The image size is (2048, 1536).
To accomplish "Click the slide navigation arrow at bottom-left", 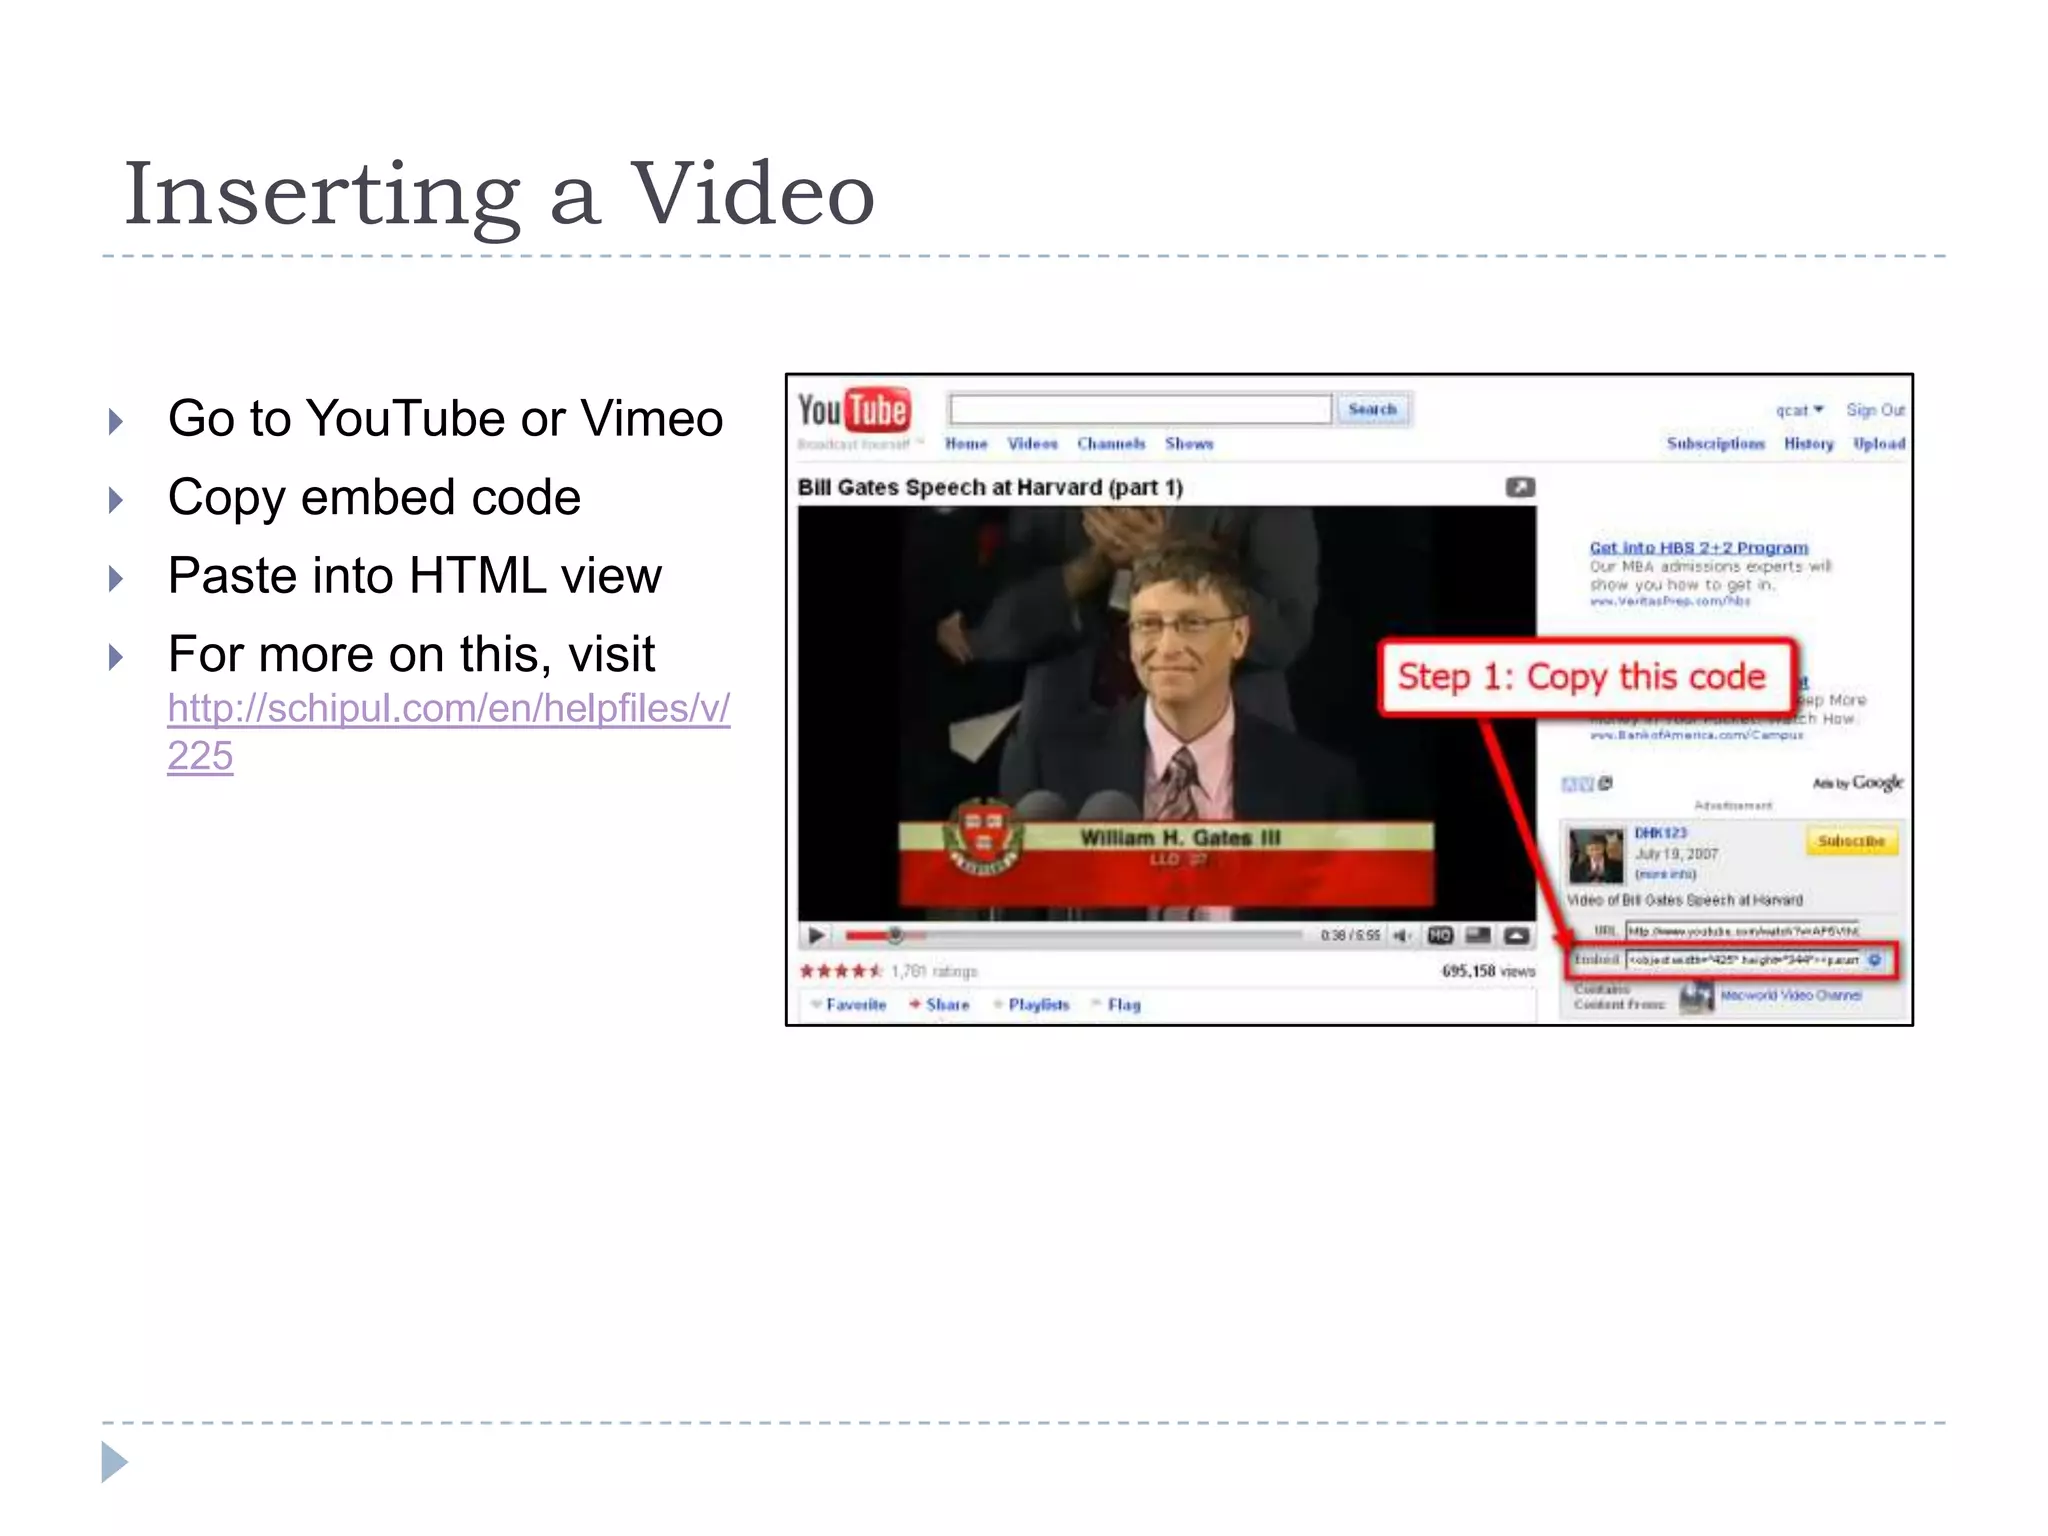I will point(115,1462).
